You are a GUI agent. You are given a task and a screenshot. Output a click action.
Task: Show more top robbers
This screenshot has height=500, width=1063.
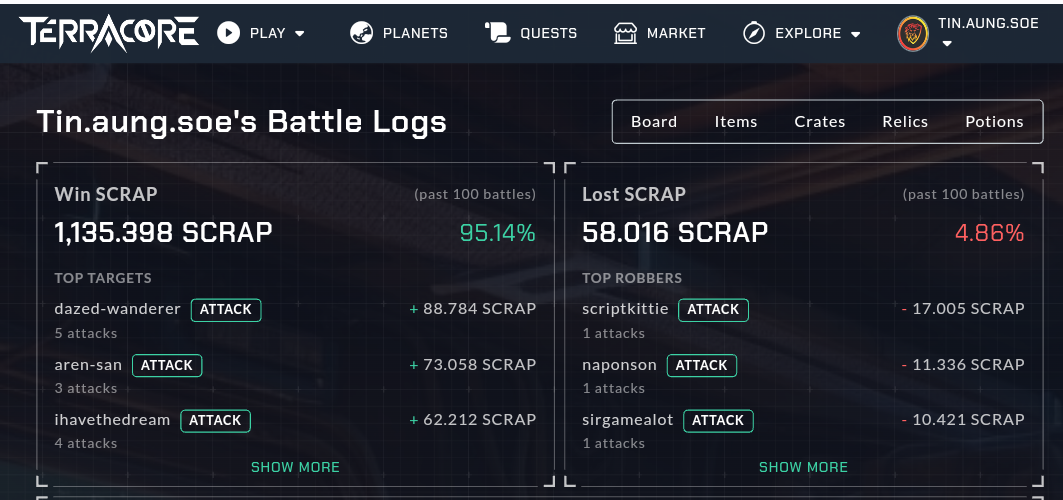[803, 467]
